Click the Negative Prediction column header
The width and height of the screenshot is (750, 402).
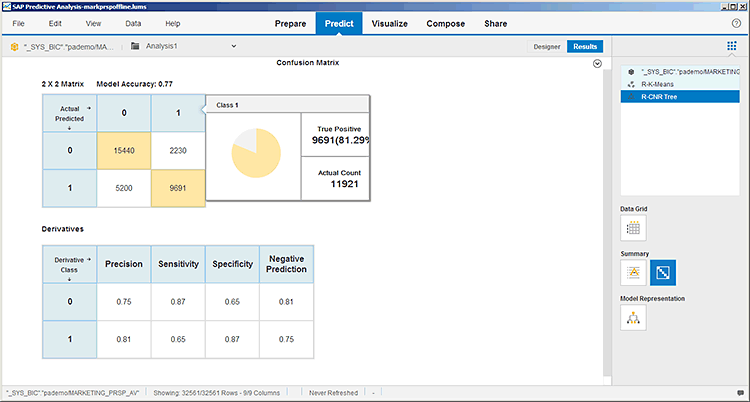[x=286, y=264]
